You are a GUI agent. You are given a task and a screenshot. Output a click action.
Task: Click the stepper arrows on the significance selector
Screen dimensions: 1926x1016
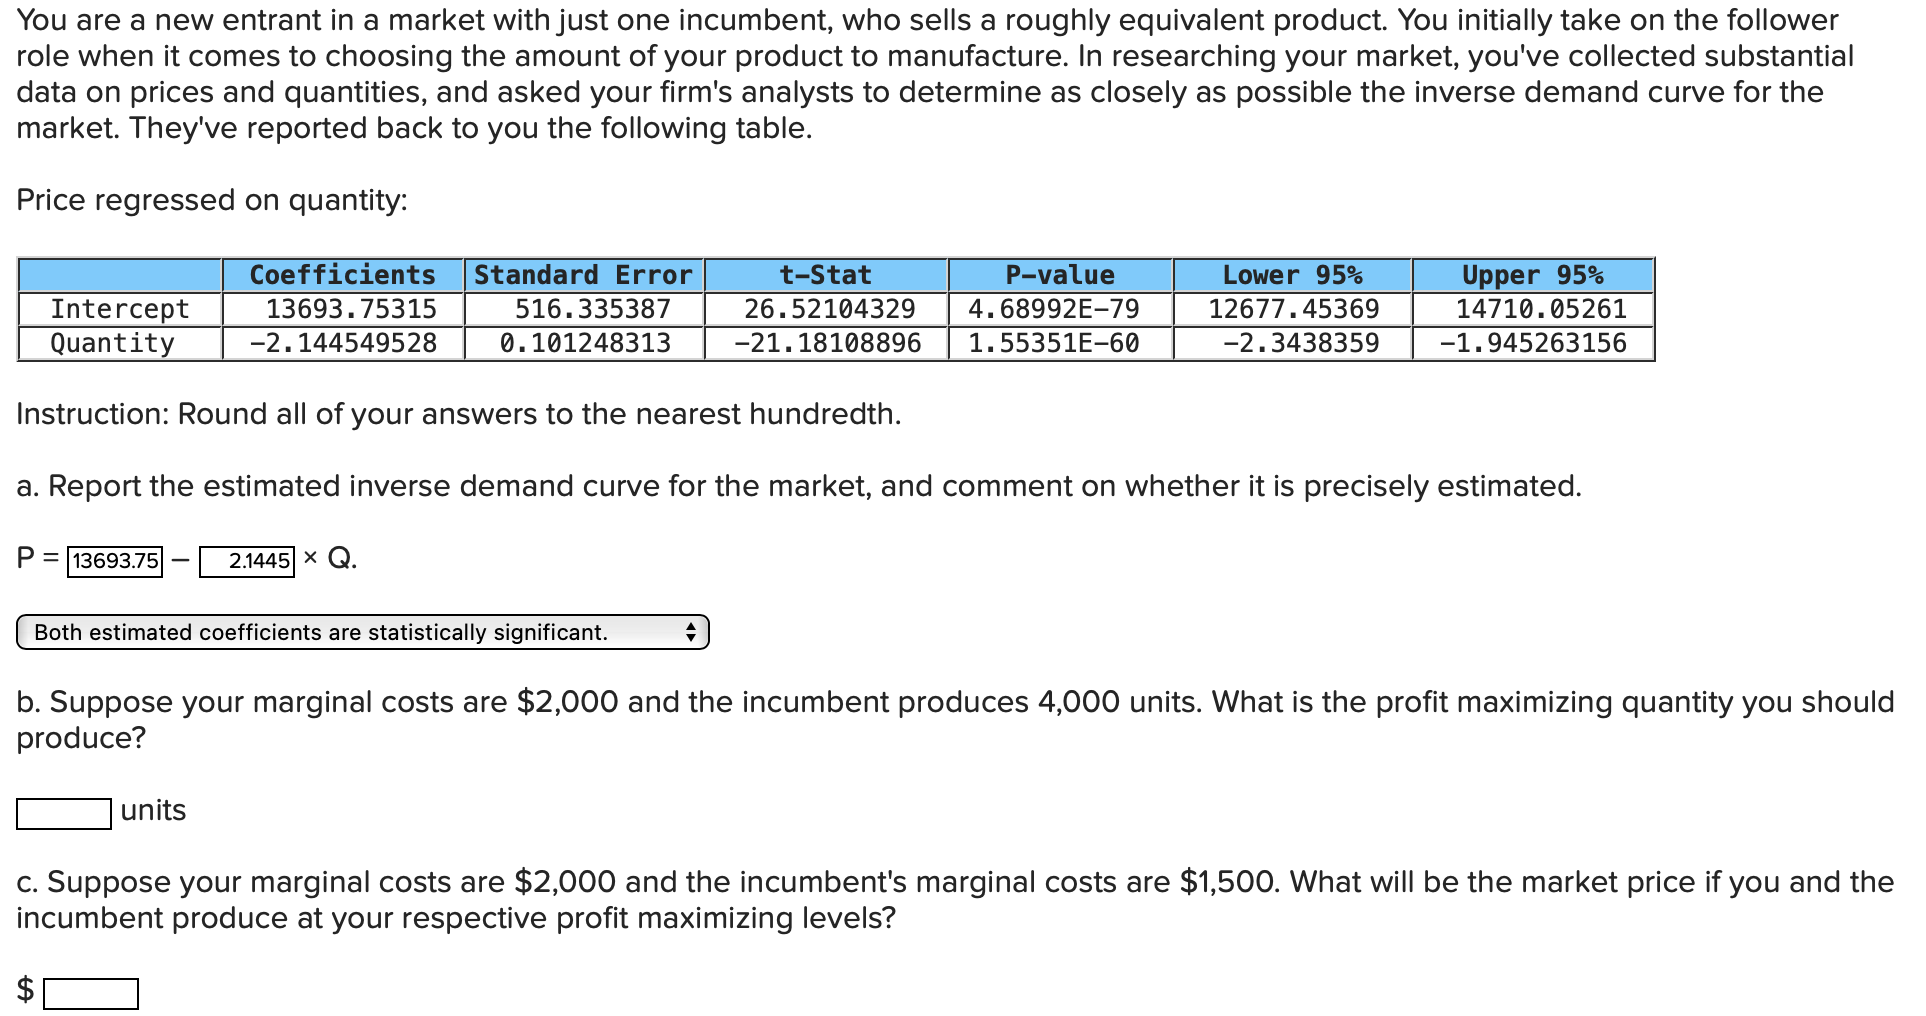pos(689,632)
